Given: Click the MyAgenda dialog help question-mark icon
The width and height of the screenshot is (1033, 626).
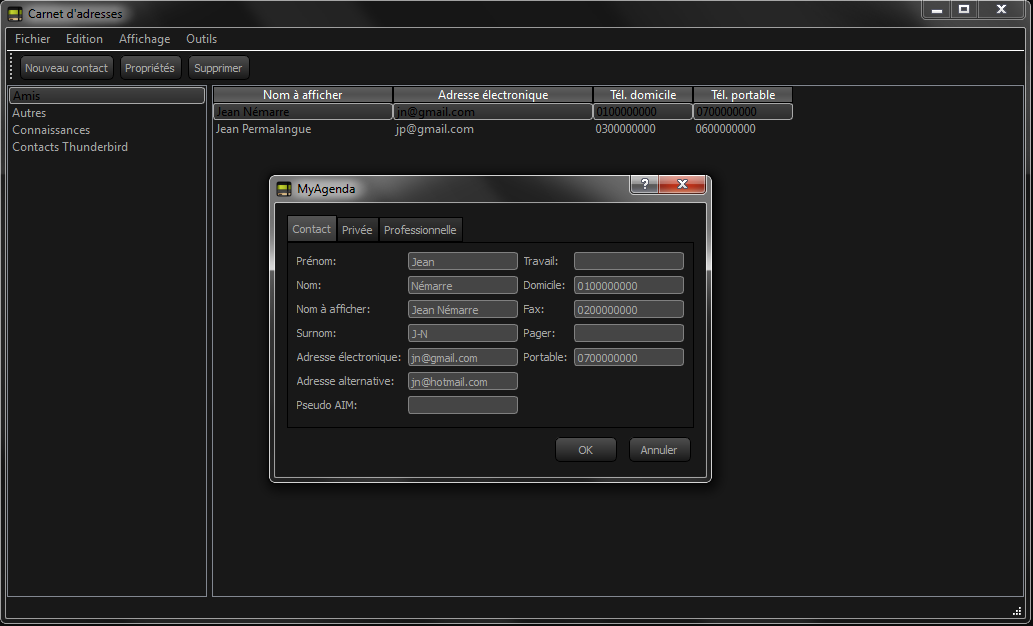Looking at the screenshot, I should [x=644, y=185].
